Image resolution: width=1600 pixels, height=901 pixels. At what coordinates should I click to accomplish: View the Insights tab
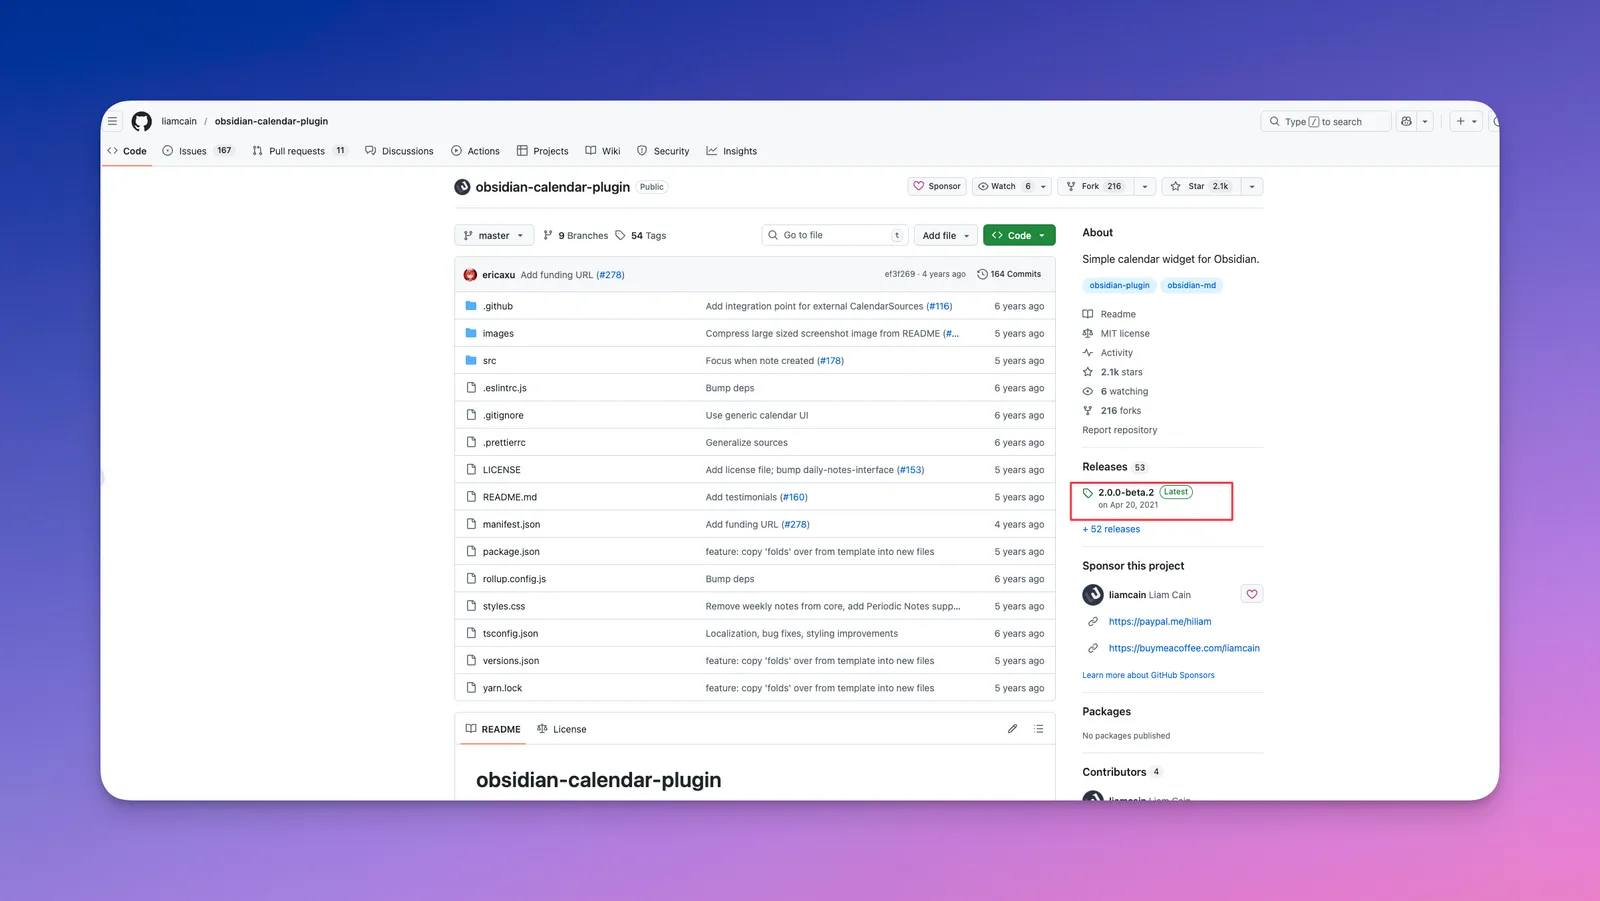[x=732, y=151]
